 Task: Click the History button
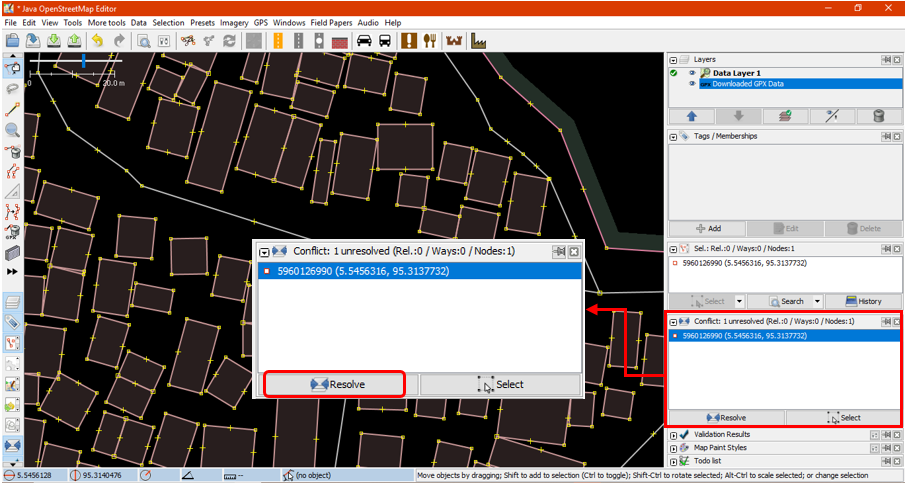coord(862,301)
